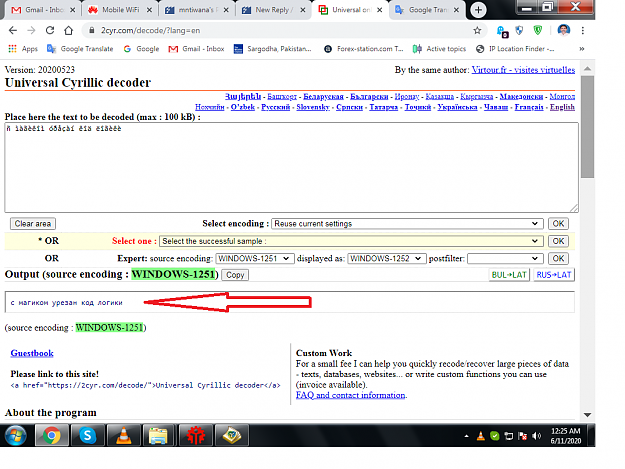
Task: Open the Apps grid shortcut
Action: click(23, 49)
